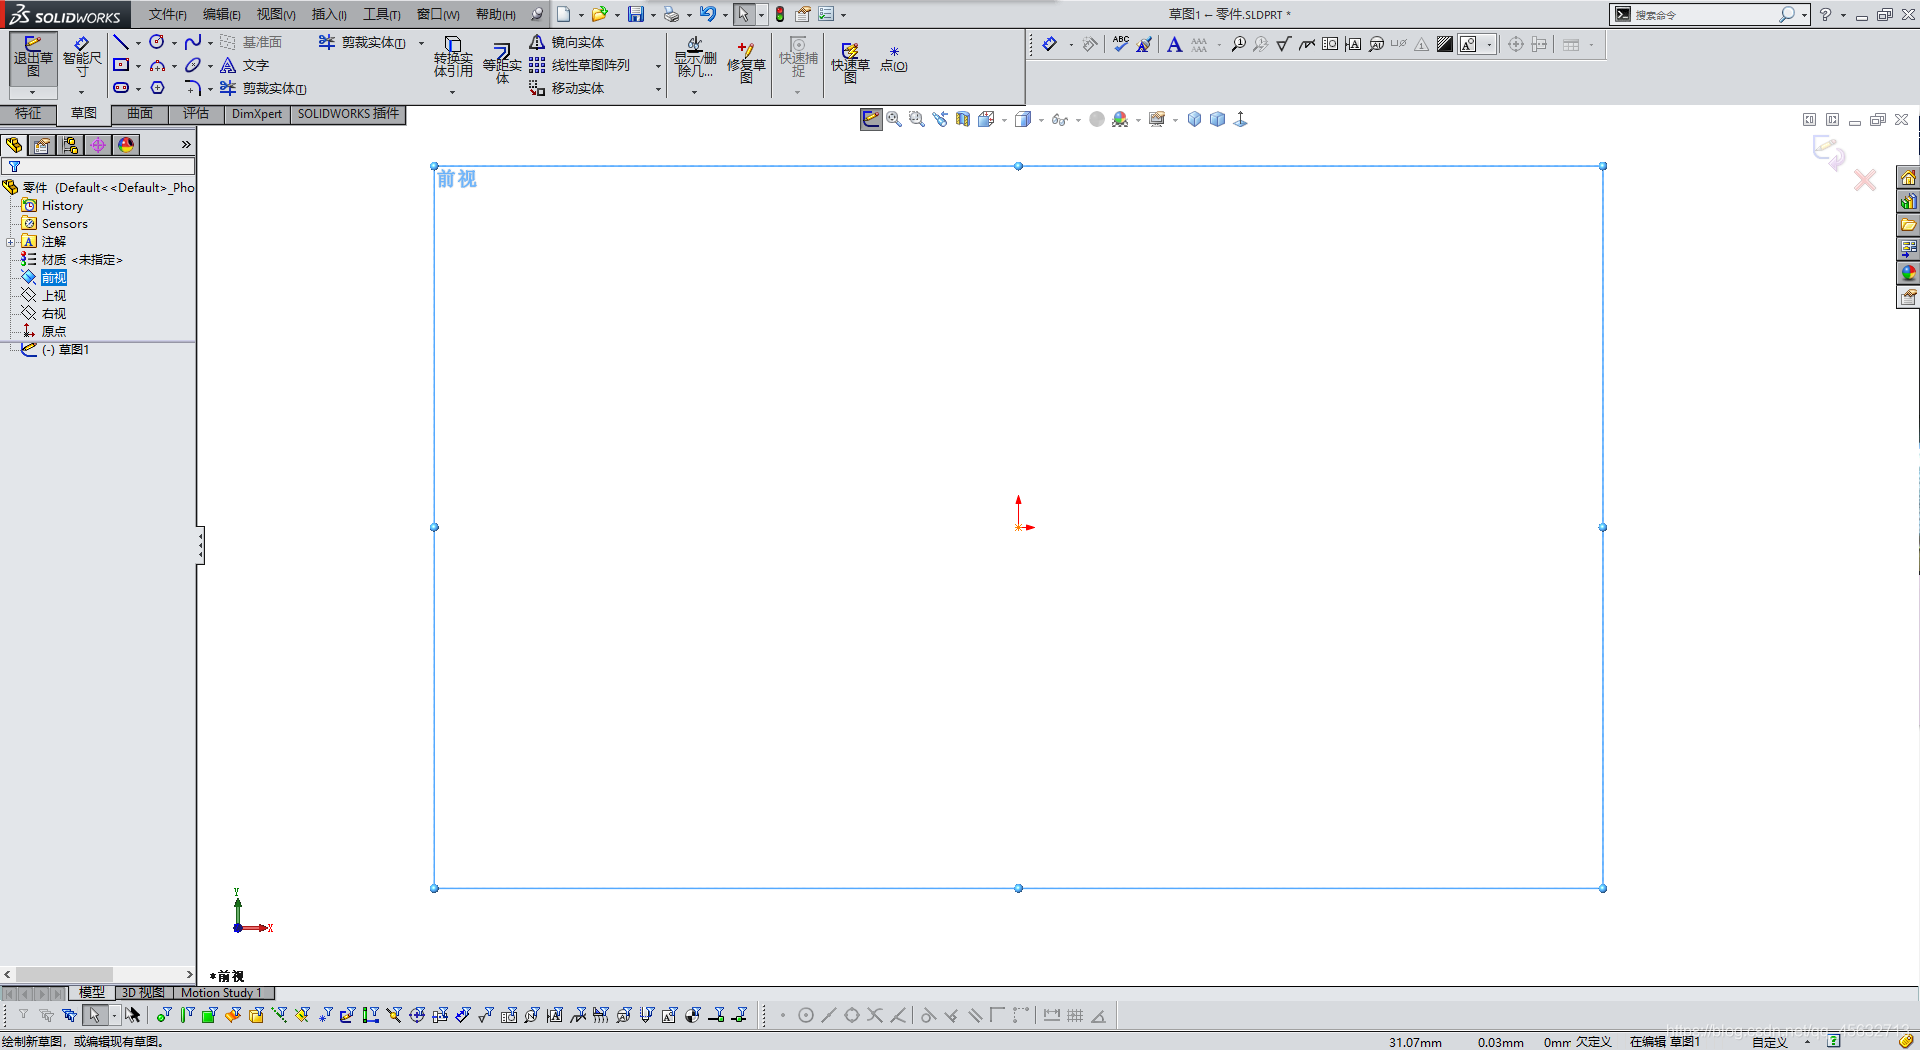Screen dimensions: 1920x1050
Task: Open the 编辑(E) menu
Action: point(221,14)
